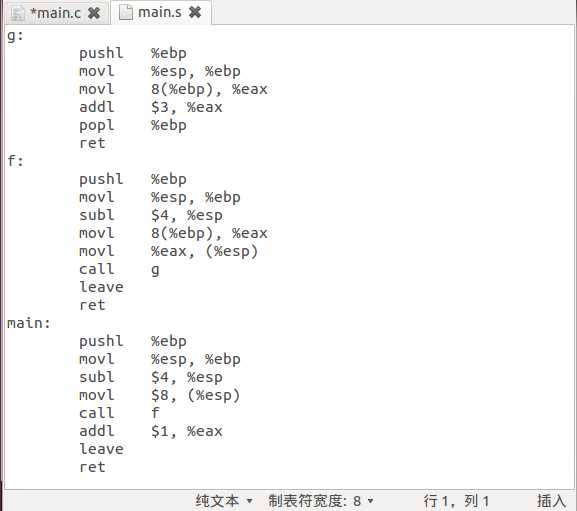
Task: Click the 行 1, 列 1 cursor position
Action: point(456,501)
